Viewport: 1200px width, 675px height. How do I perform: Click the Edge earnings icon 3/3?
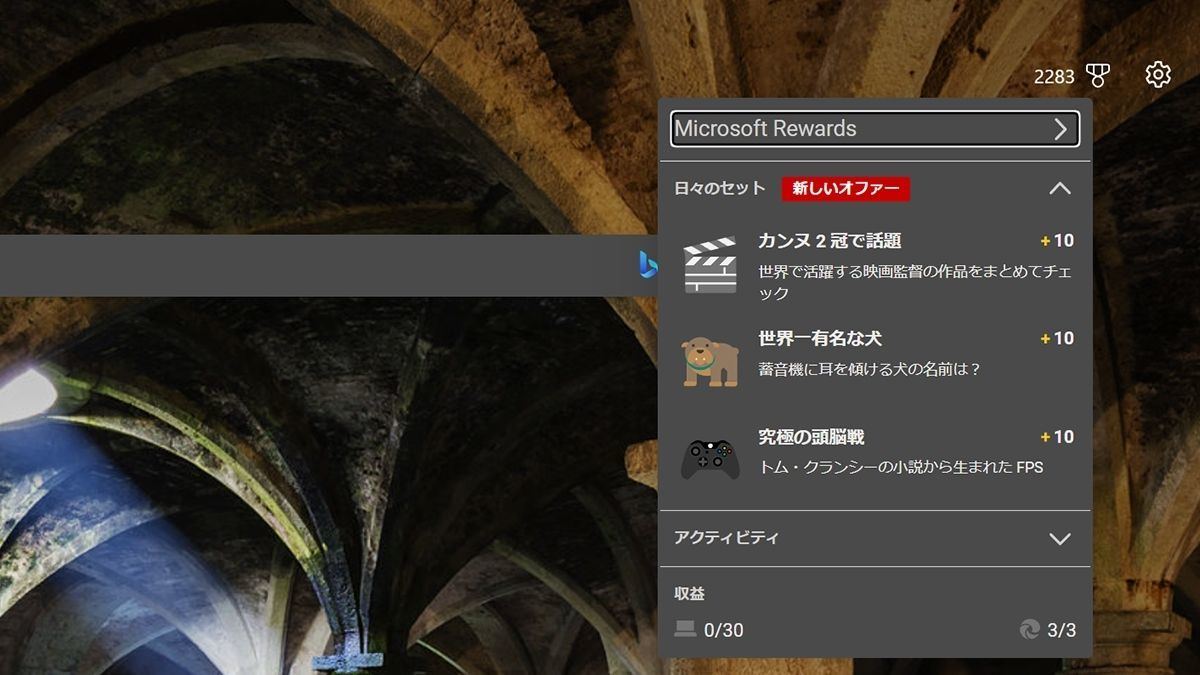(x=1029, y=629)
